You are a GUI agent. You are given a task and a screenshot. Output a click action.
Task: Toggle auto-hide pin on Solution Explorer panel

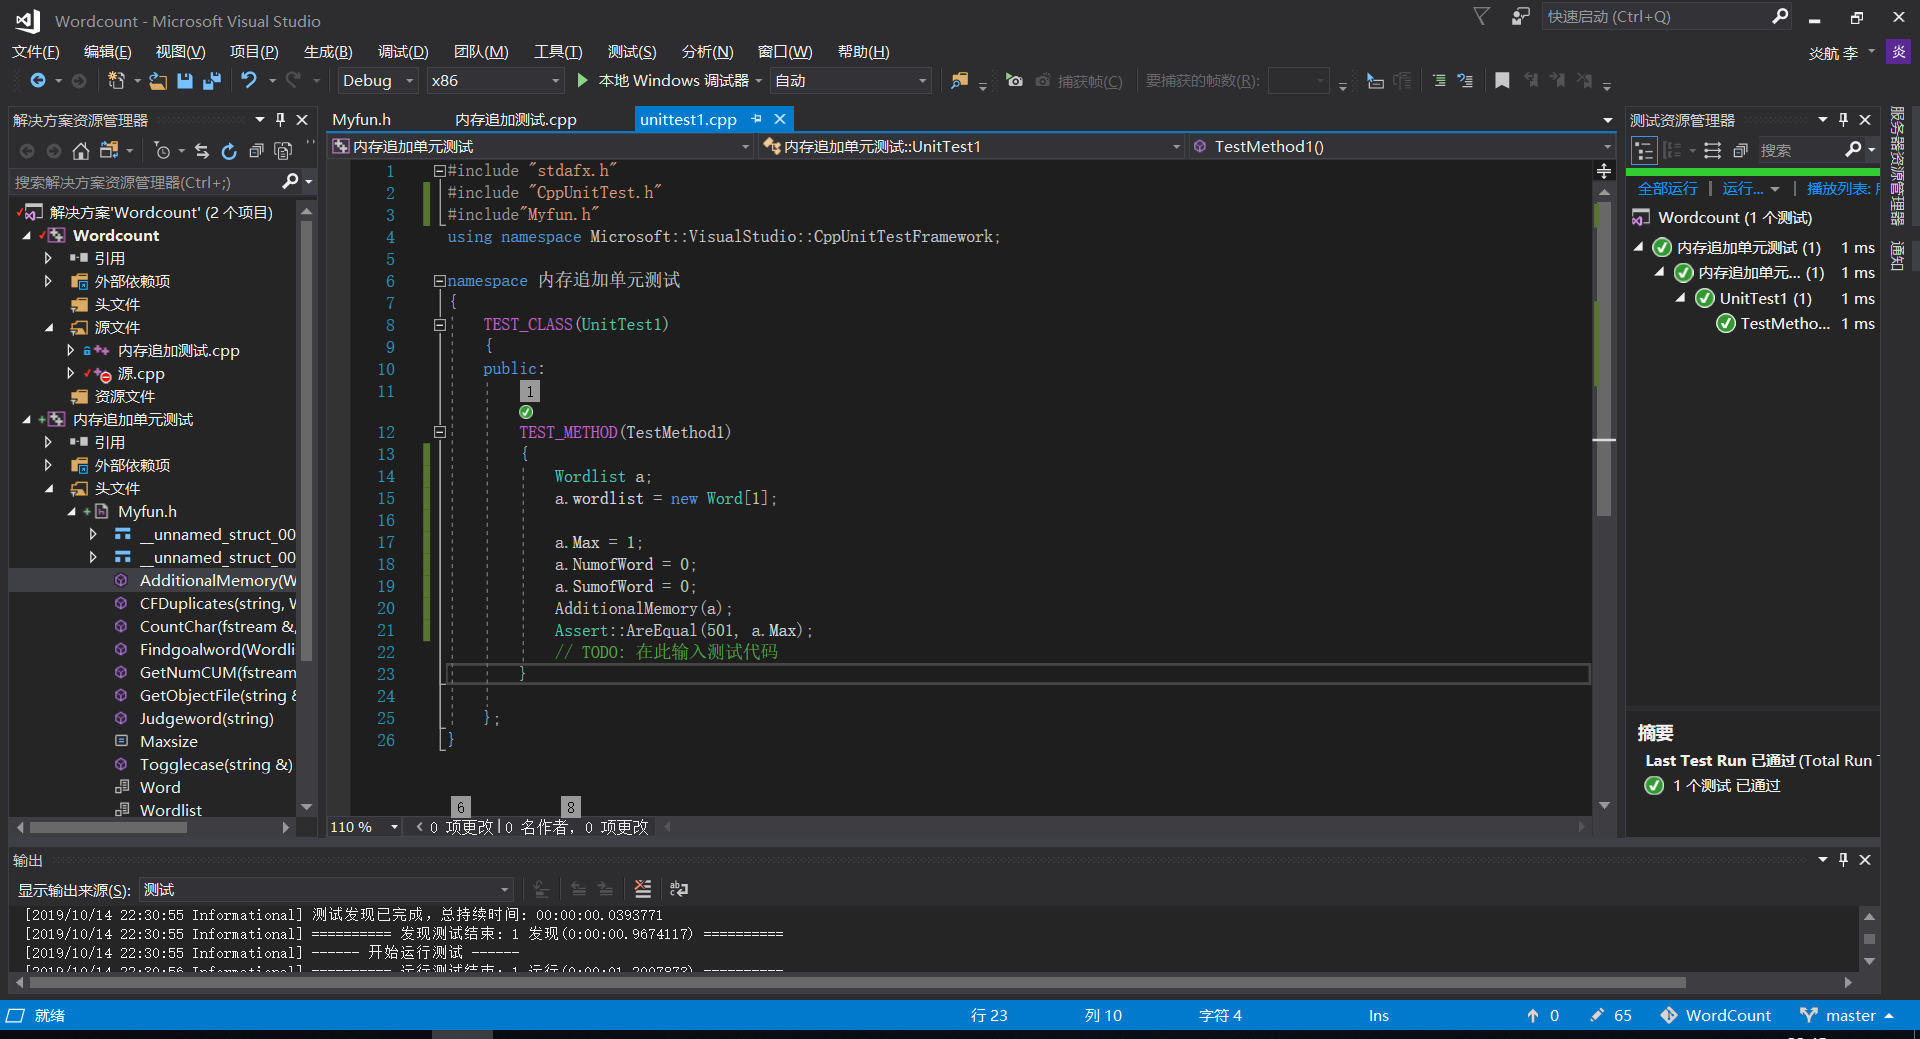point(281,120)
